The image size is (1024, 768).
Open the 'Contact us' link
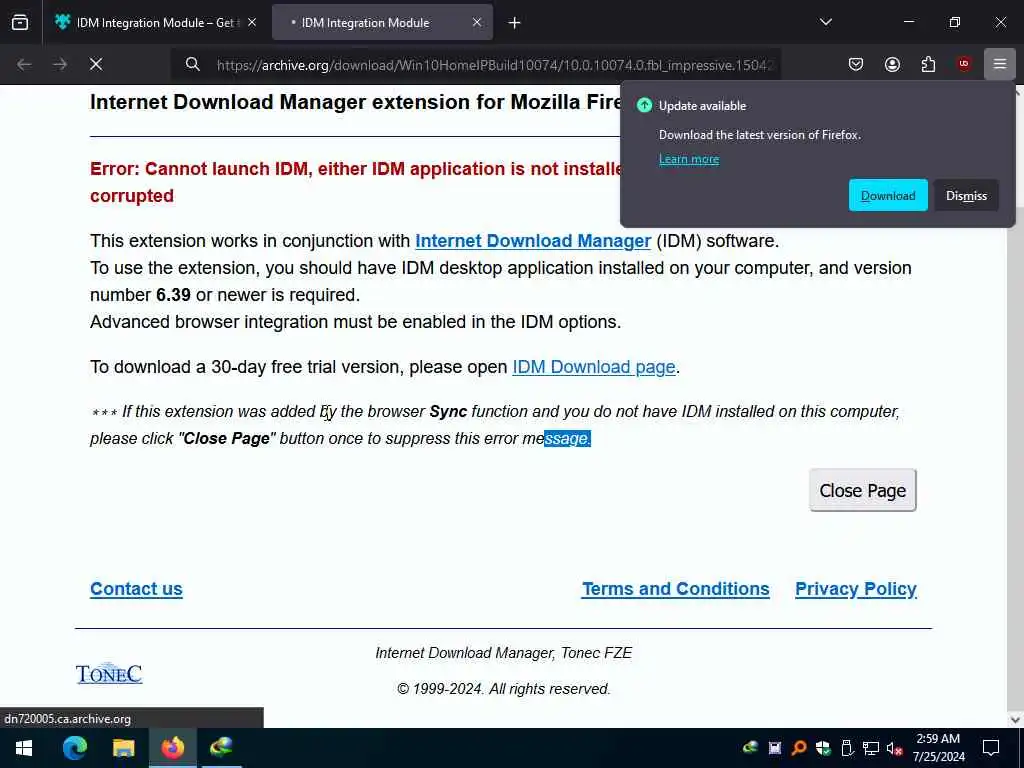coord(136,589)
